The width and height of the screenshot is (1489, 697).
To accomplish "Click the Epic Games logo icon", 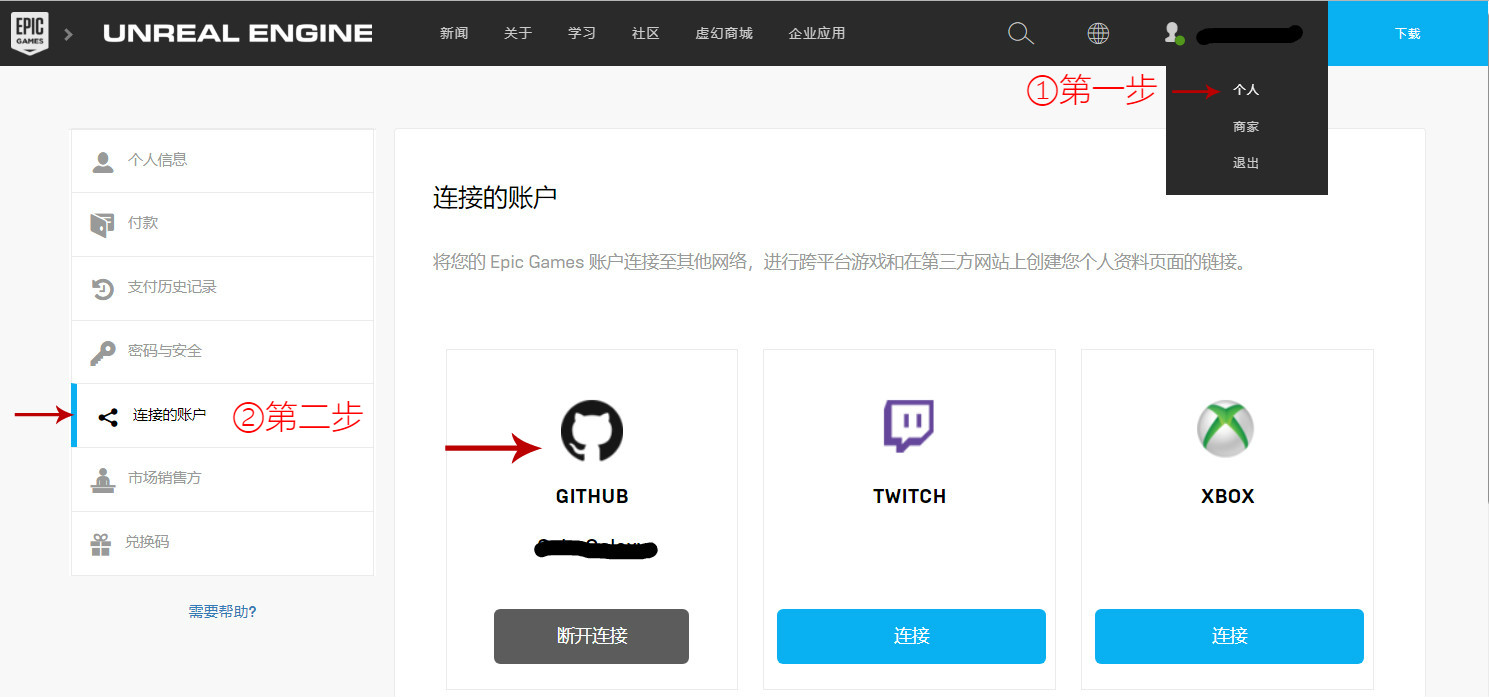I will (x=29, y=32).
